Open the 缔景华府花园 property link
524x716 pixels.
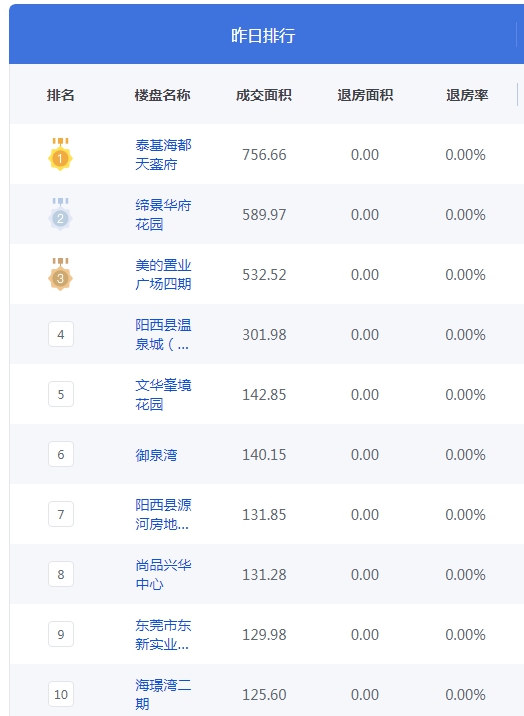click(x=163, y=214)
